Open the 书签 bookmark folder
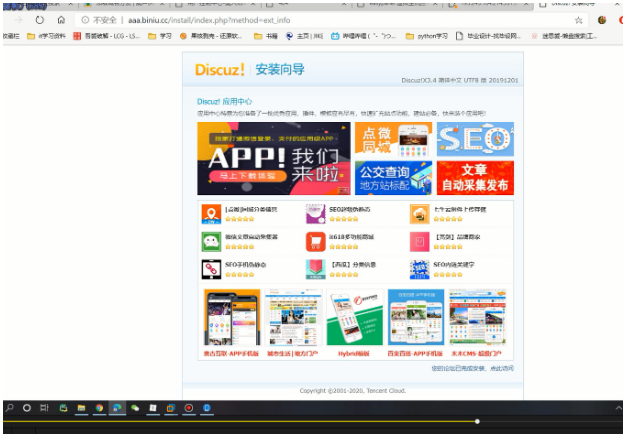 click(266, 36)
